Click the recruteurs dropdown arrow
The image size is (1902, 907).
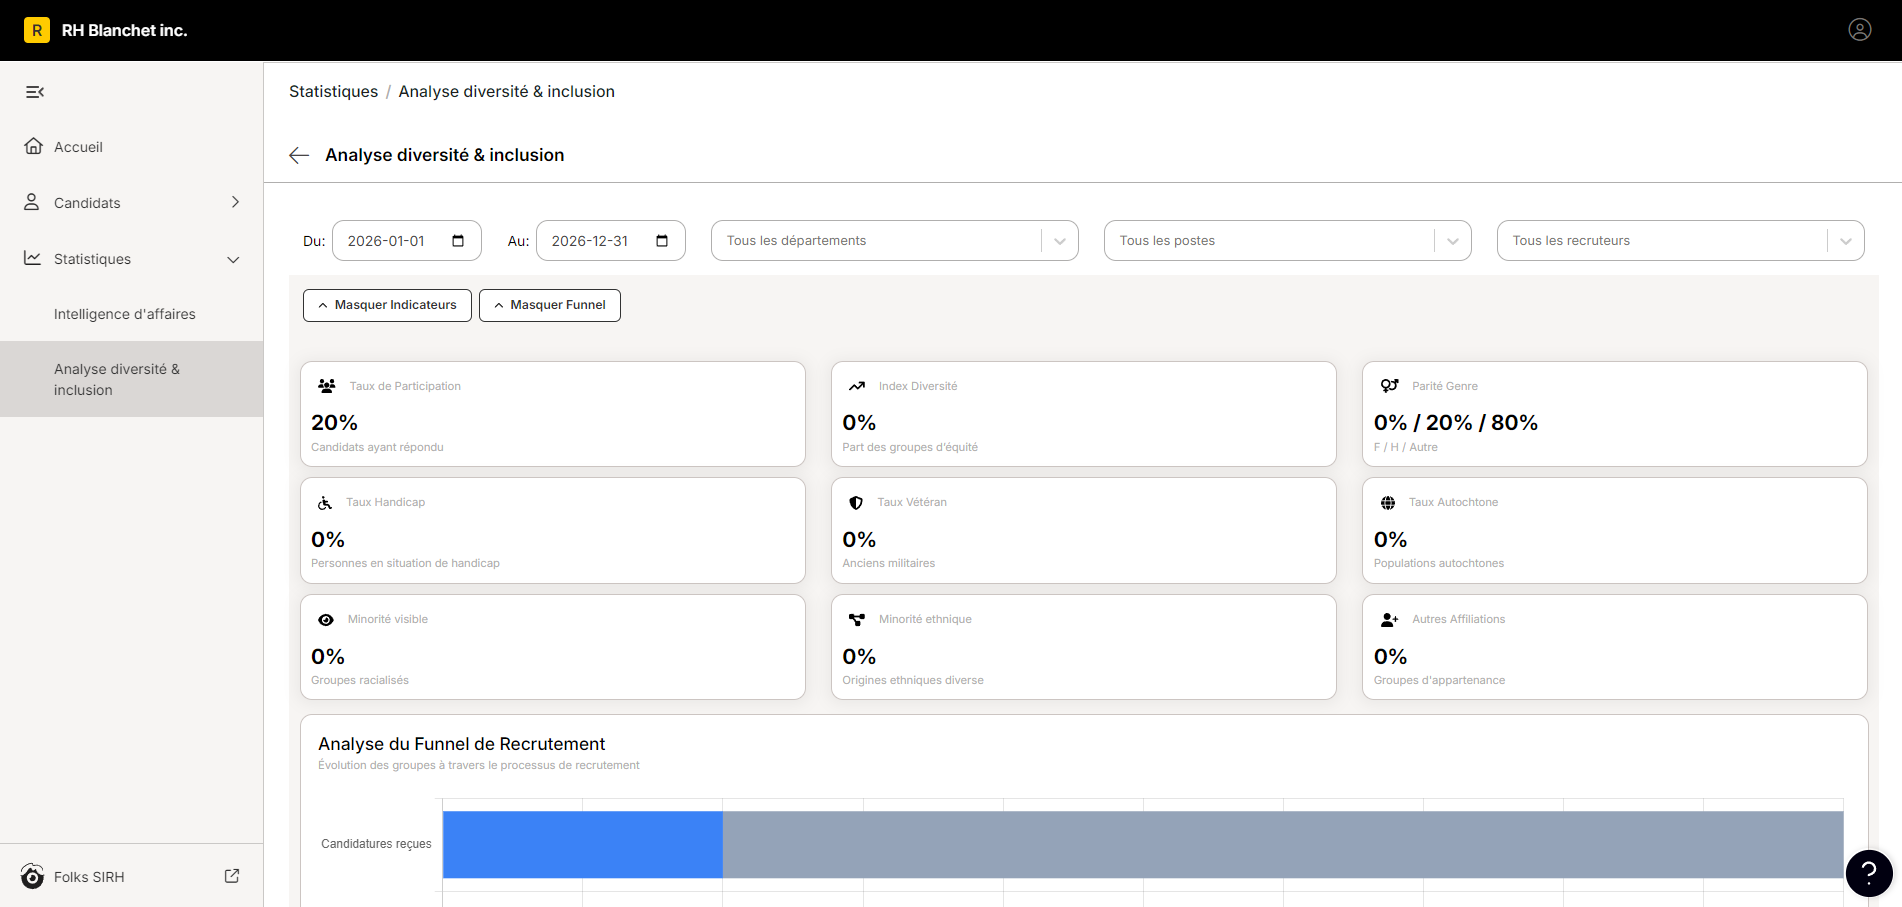click(1846, 241)
